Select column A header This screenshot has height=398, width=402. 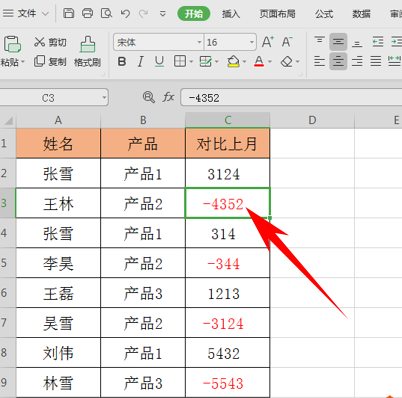pos(58,120)
